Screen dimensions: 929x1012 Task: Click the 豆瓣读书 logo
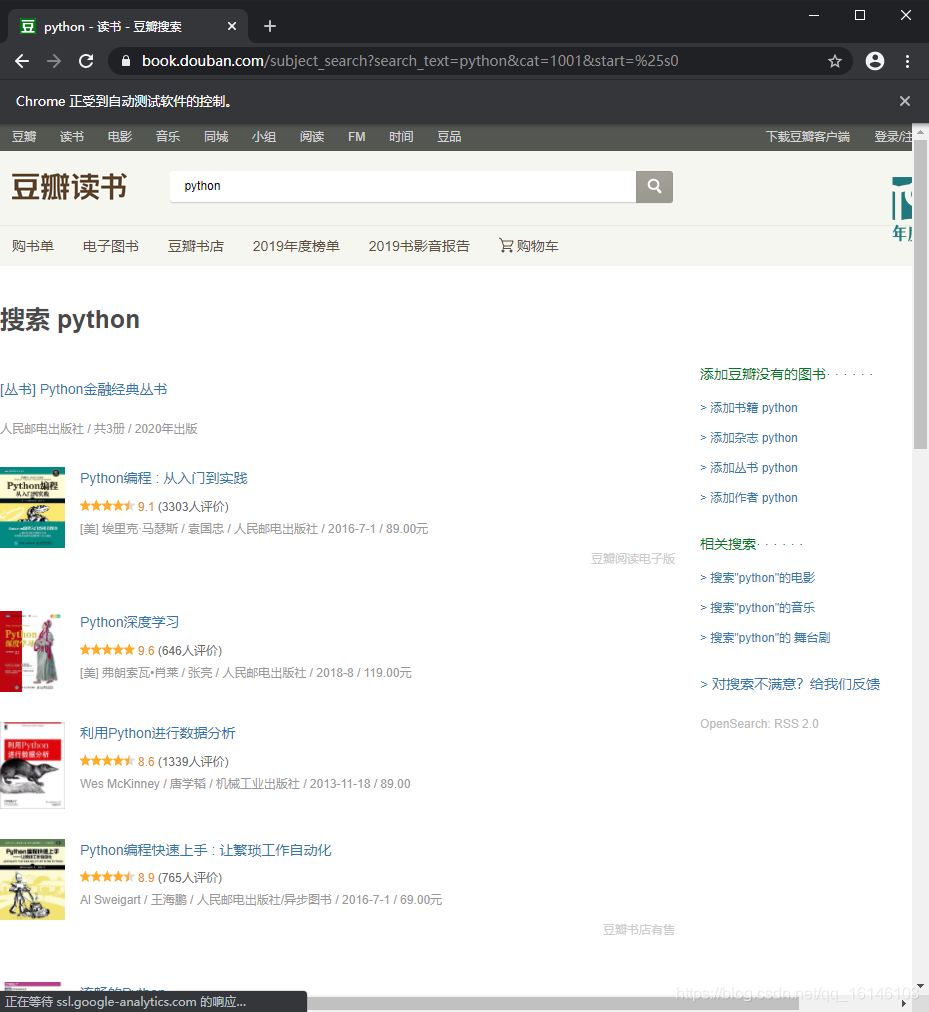point(69,187)
